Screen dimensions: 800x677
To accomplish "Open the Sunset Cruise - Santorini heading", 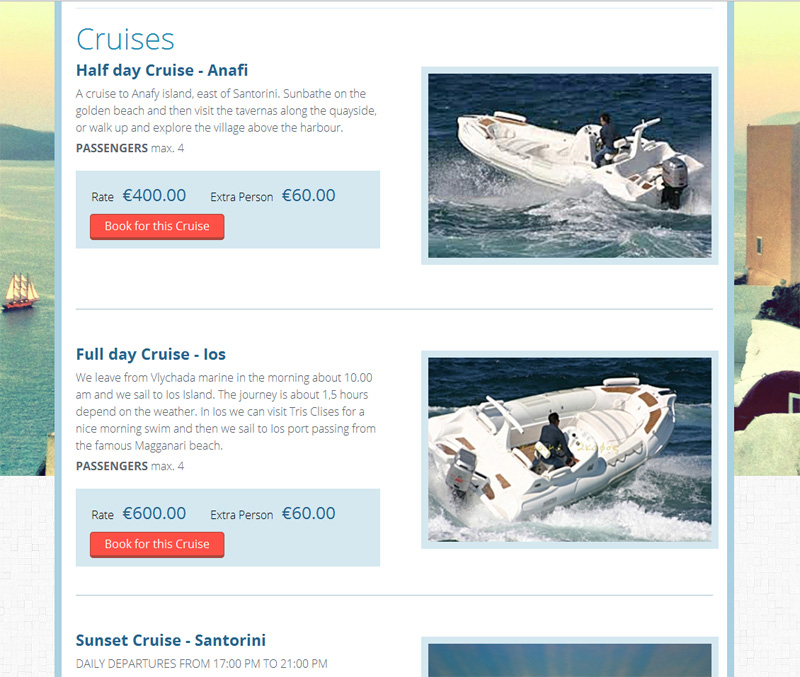I will pyautogui.click(x=171, y=640).
